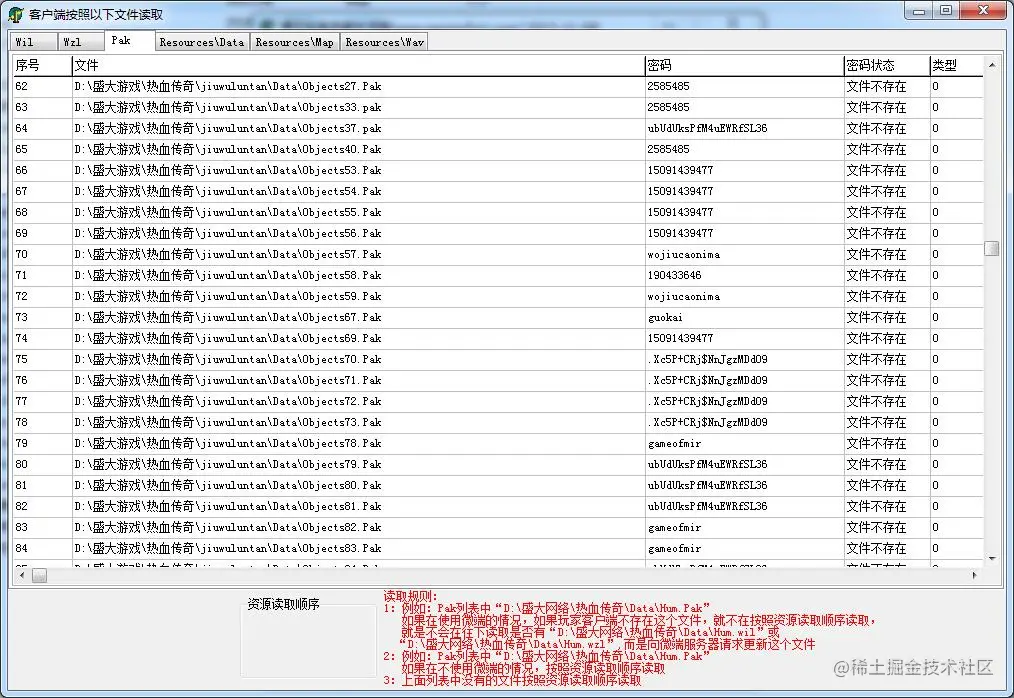Select row with Objects70.Pak file
The image size is (1014, 698).
498,360
